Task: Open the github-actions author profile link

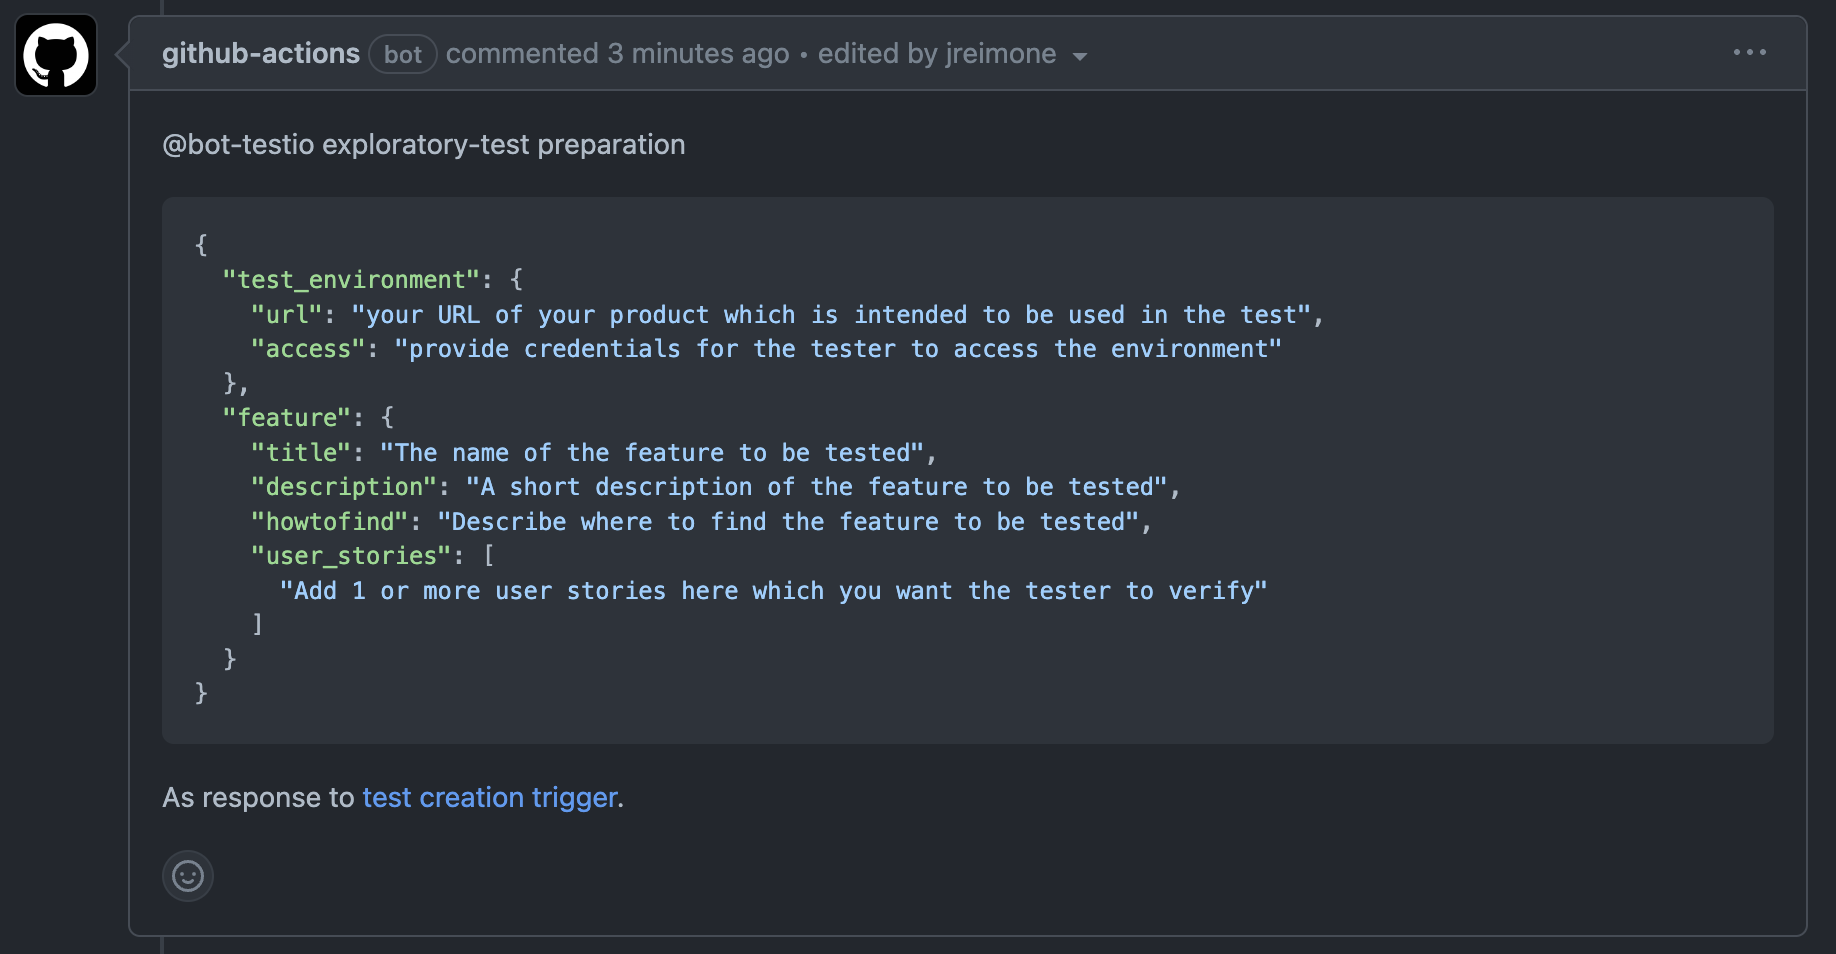Action: (260, 53)
